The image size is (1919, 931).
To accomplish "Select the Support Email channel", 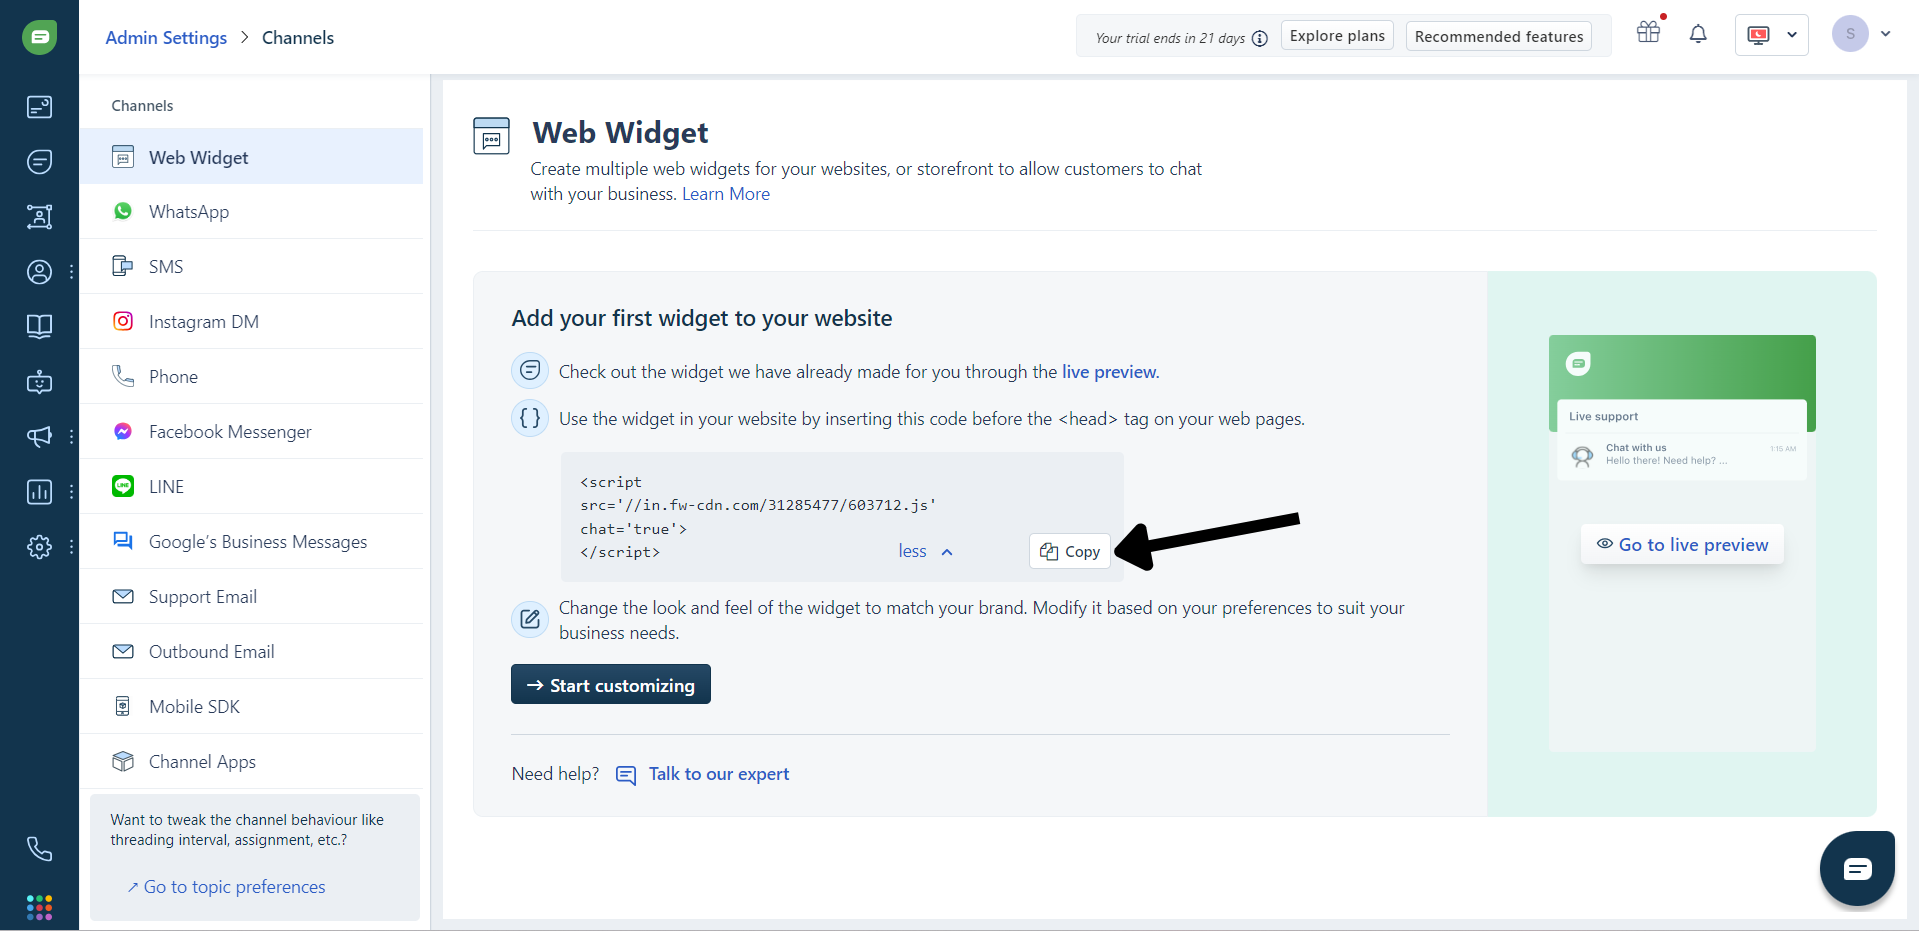I will pyautogui.click(x=251, y=597).
